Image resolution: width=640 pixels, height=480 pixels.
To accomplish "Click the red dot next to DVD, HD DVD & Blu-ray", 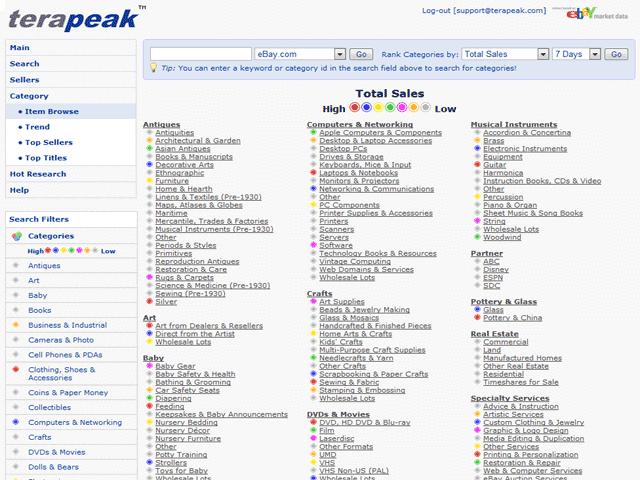I will (x=313, y=422).
